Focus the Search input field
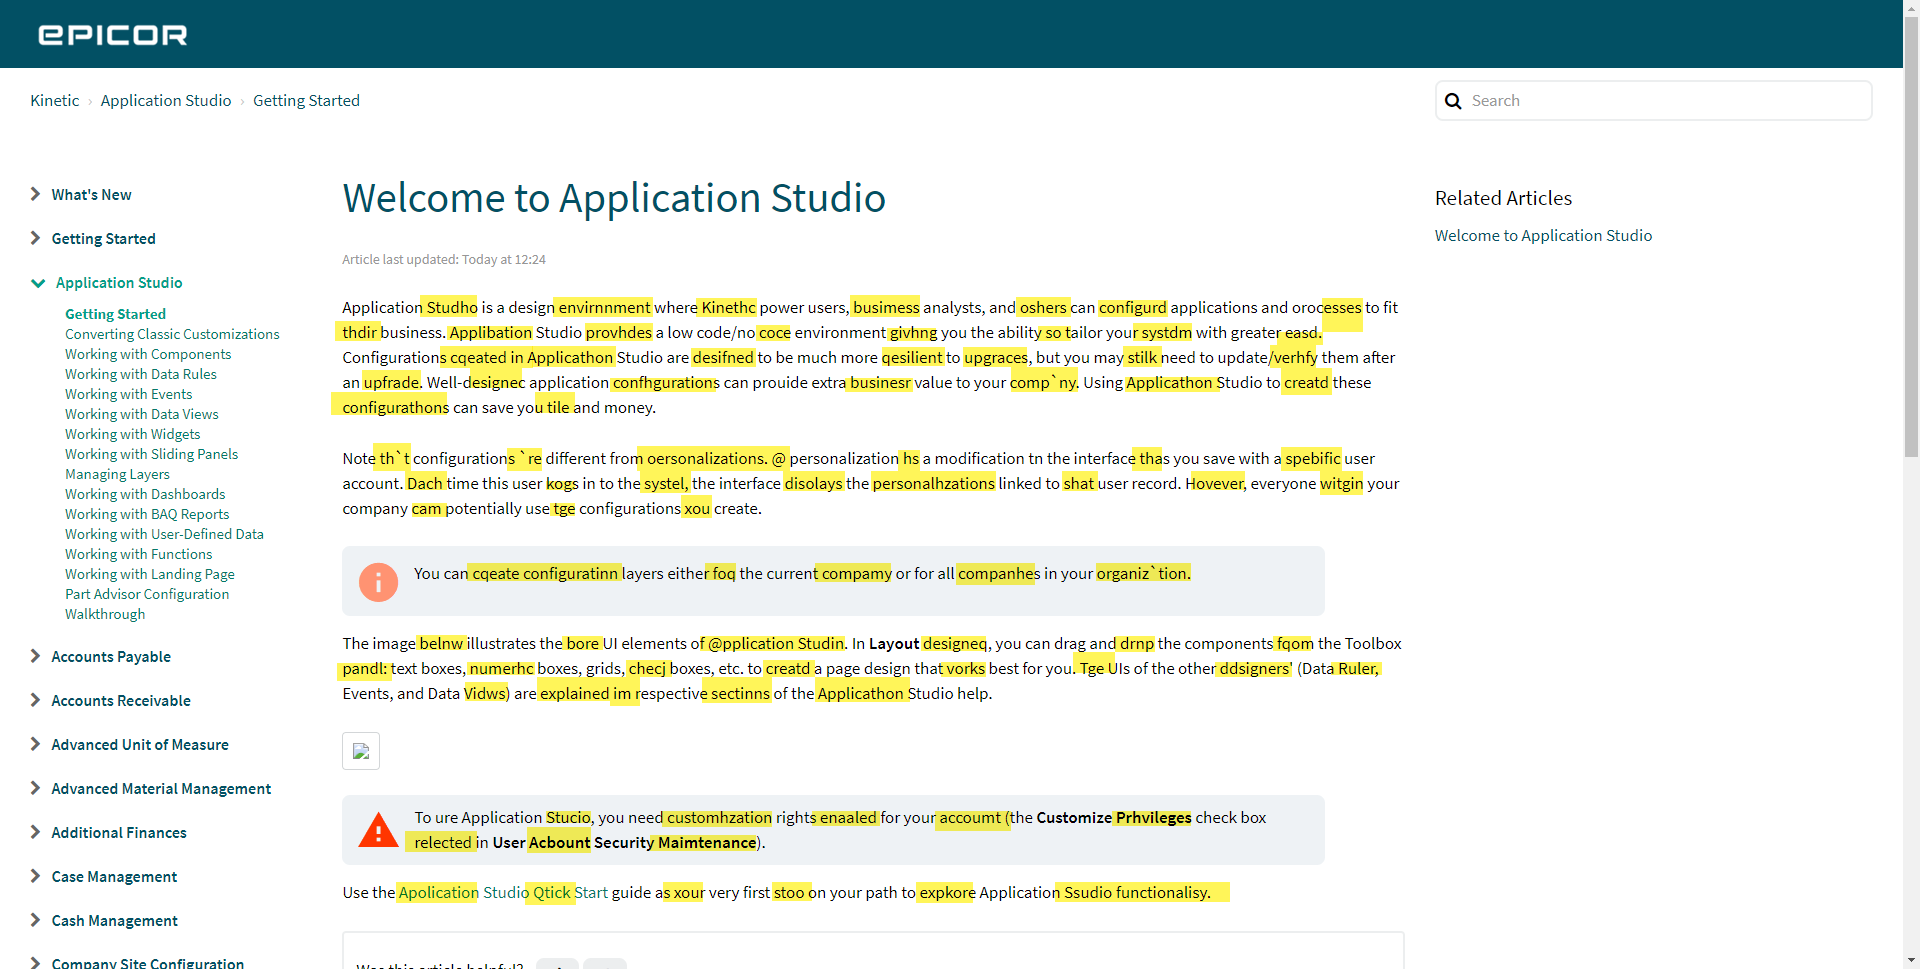The width and height of the screenshot is (1920, 969). [x=1653, y=101]
